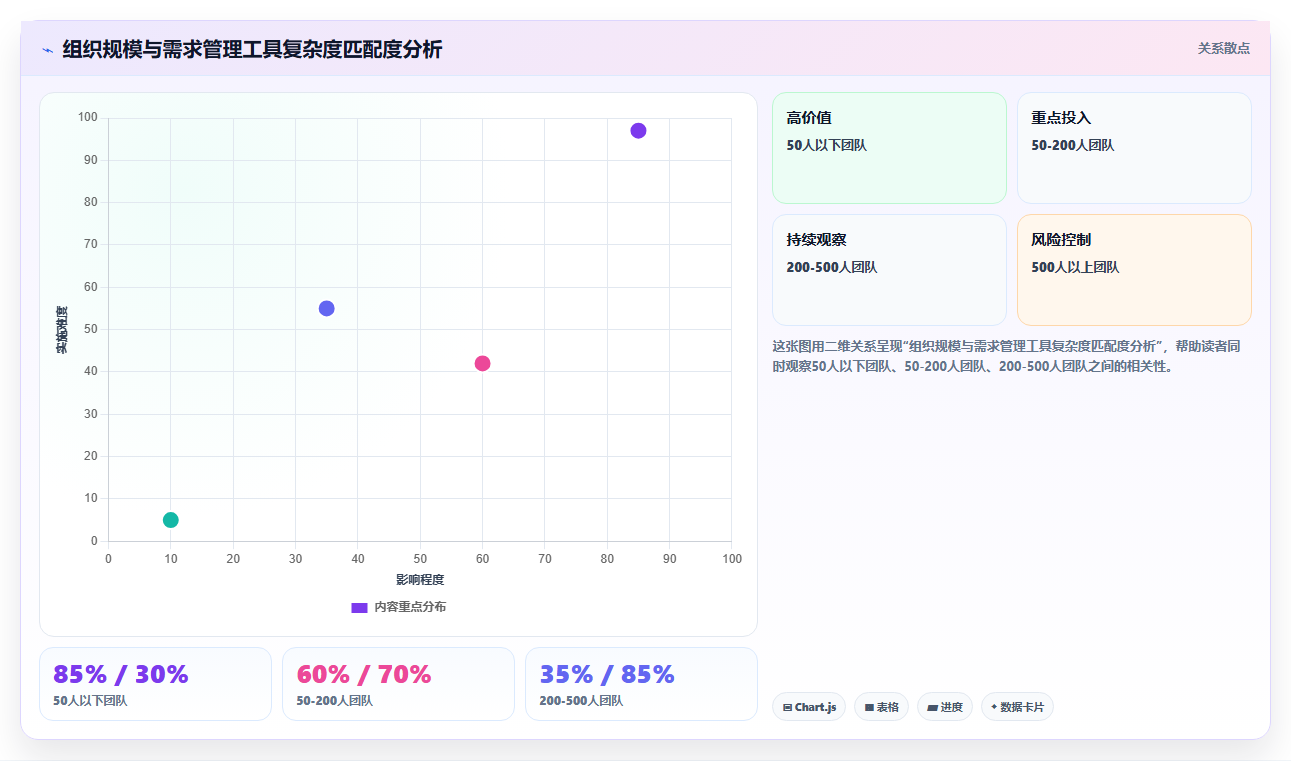Click the chart title 组织规模与需求管理工具复杂度匹配度分析
The height and width of the screenshot is (761, 1291).
pos(252,49)
